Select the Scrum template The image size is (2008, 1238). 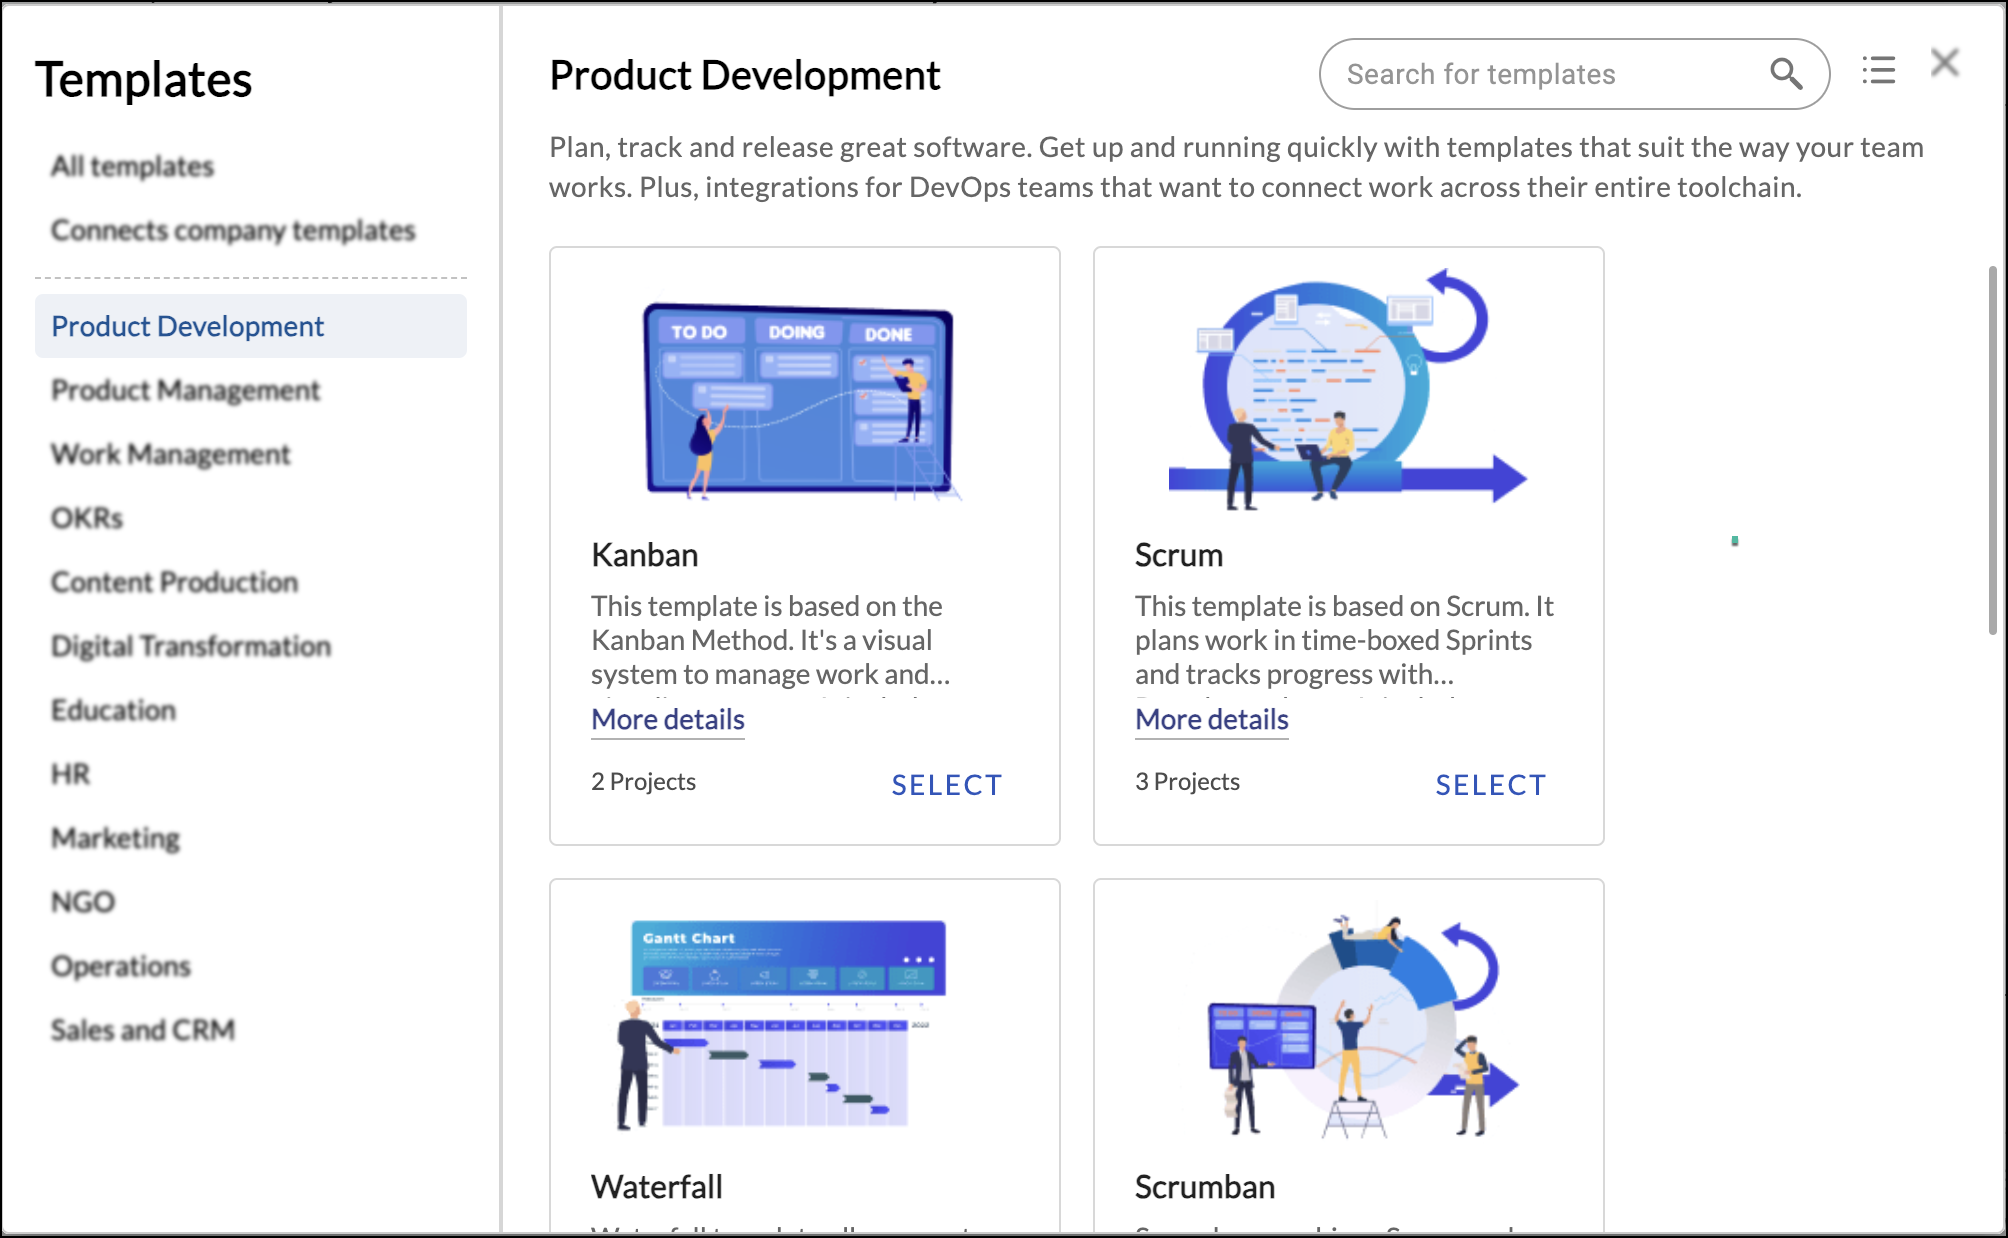1489,783
